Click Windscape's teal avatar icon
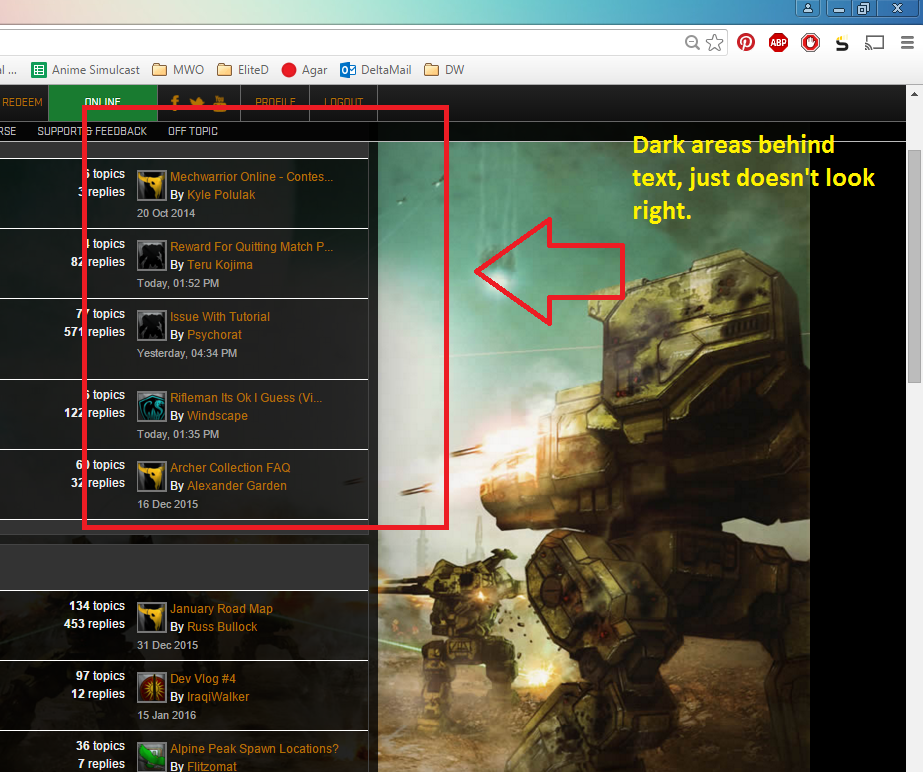 tap(151, 407)
